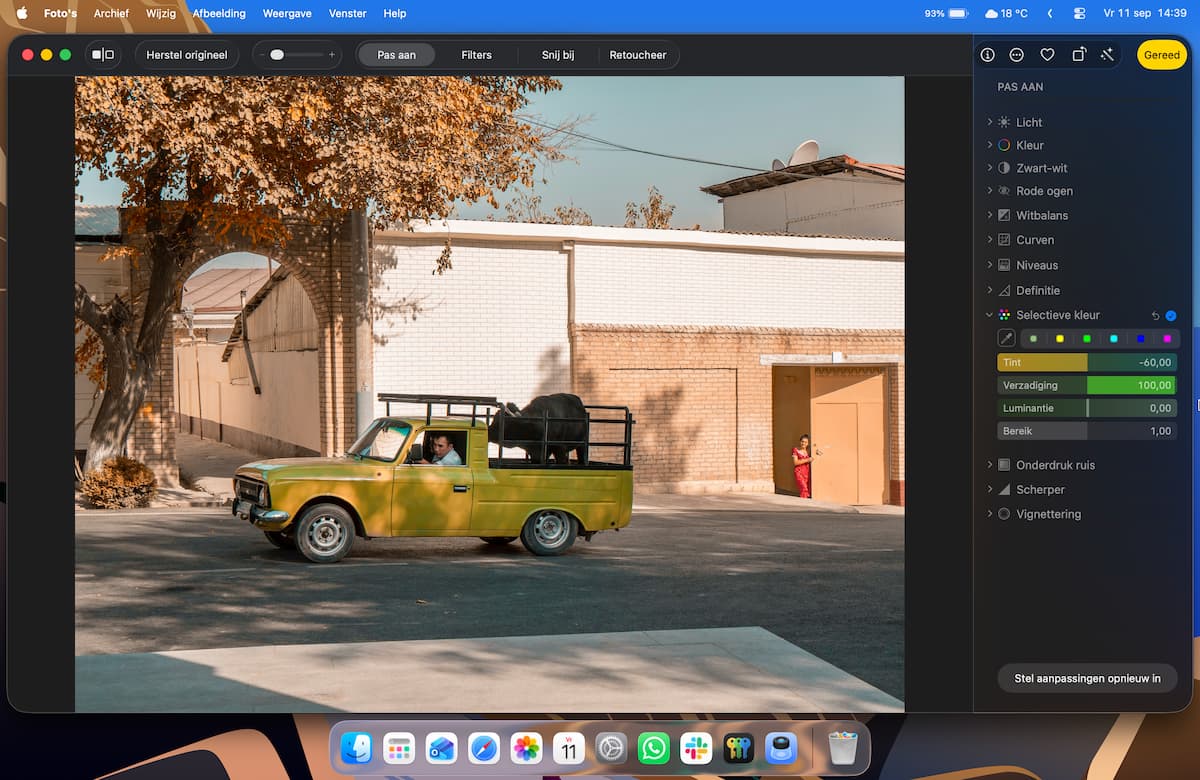
Task: Open the photo info icon
Action: (988, 55)
